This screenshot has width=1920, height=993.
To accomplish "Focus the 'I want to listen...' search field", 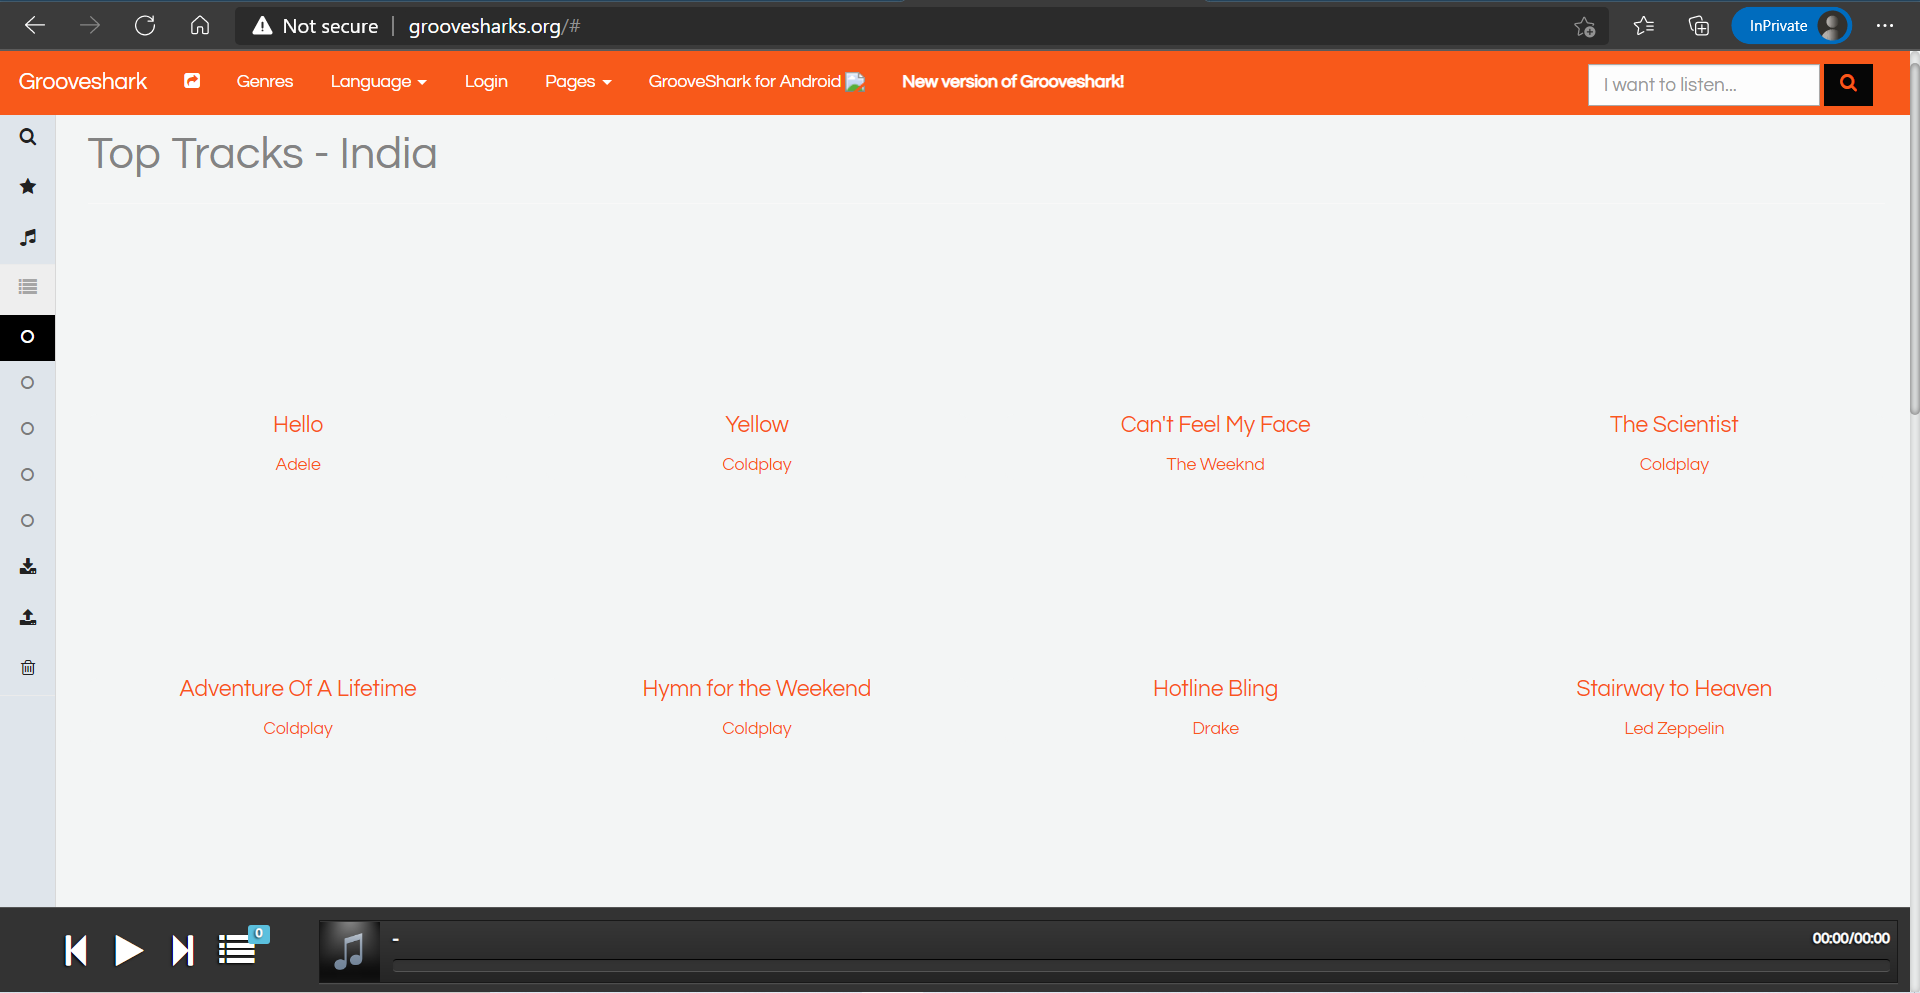I will [x=1704, y=85].
